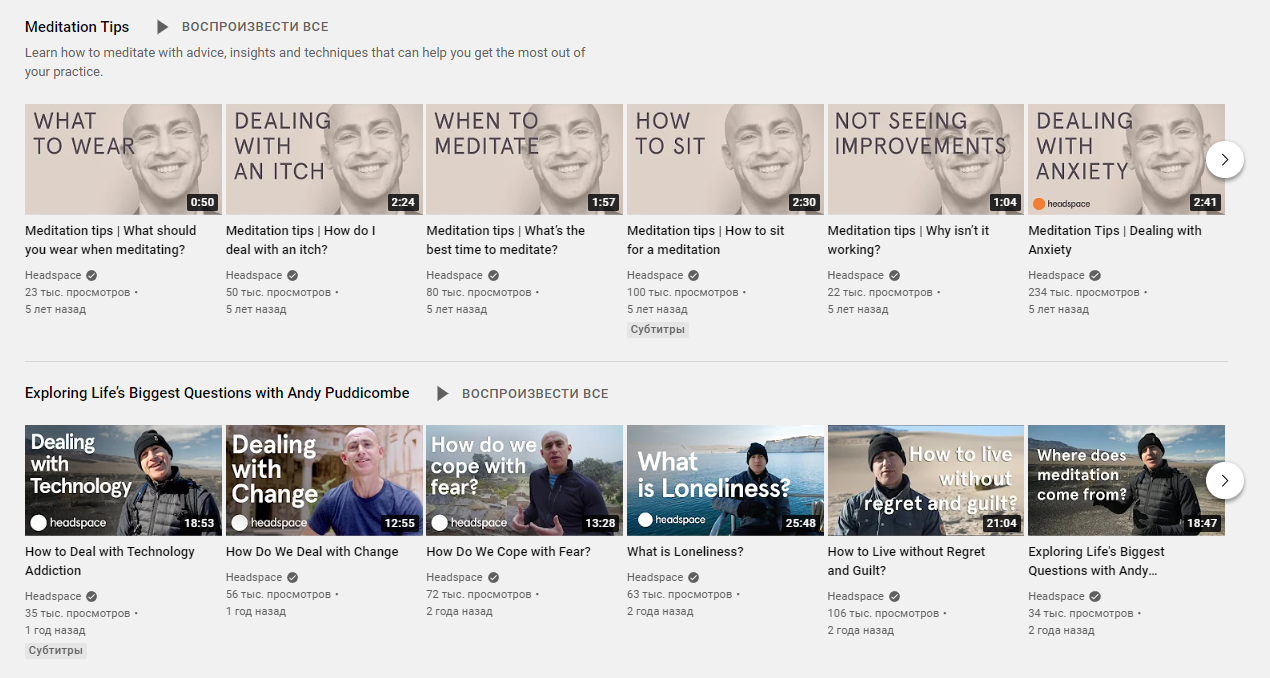1270x678 pixels.
Task: Click '1 год назад' under Deal with Change
Action: 256,611
